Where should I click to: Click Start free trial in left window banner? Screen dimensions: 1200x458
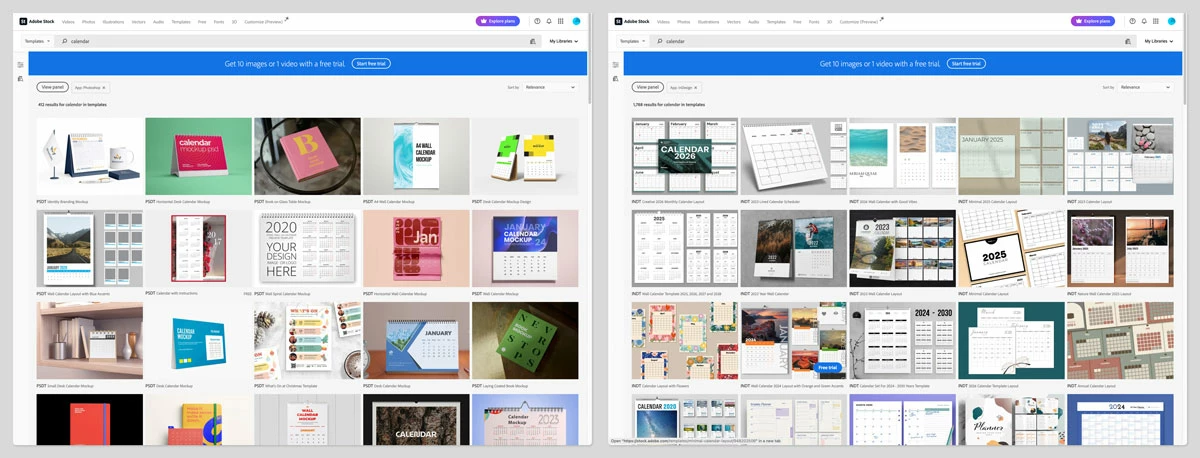click(371, 64)
